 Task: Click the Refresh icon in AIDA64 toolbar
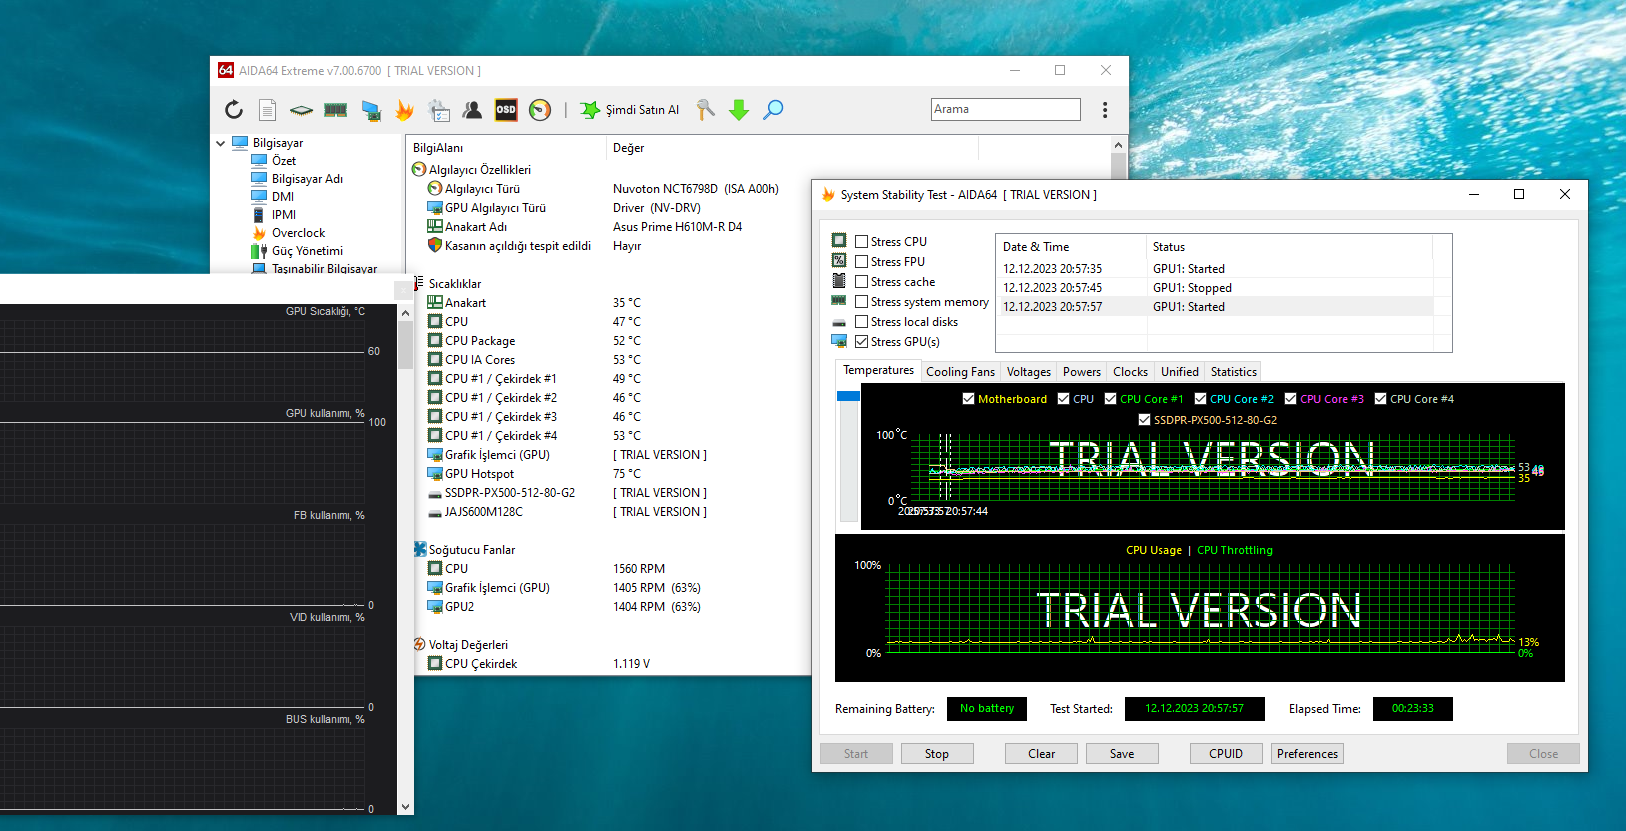coord(234,110)
